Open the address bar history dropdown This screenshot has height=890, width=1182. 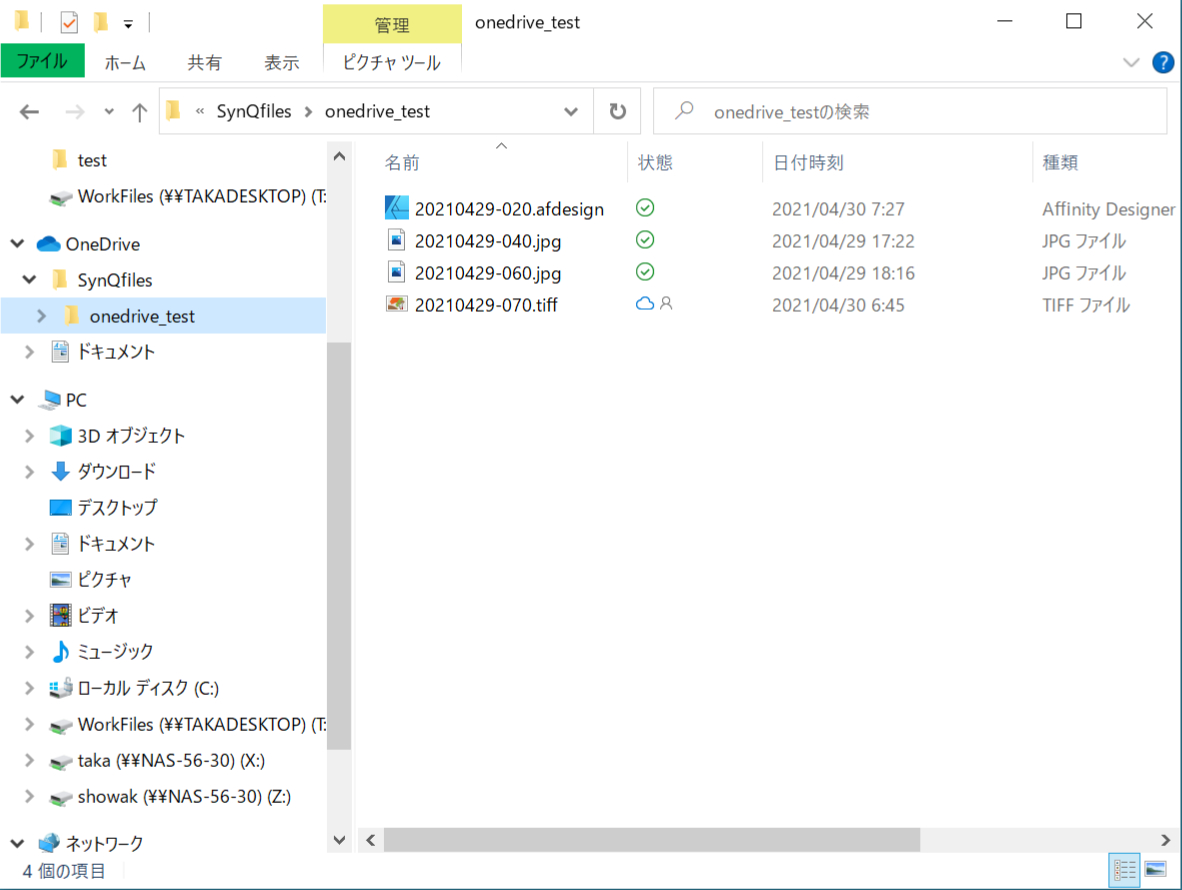click(x=571, y=112)
